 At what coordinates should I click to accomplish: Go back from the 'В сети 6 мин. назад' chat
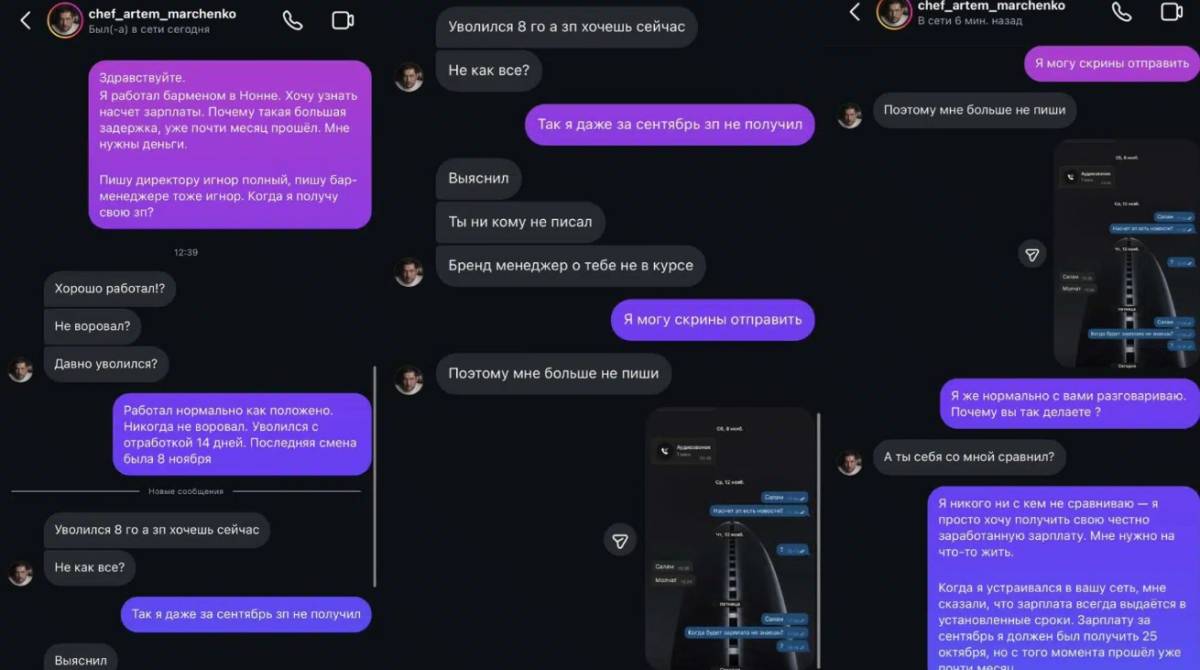[854, 12]
